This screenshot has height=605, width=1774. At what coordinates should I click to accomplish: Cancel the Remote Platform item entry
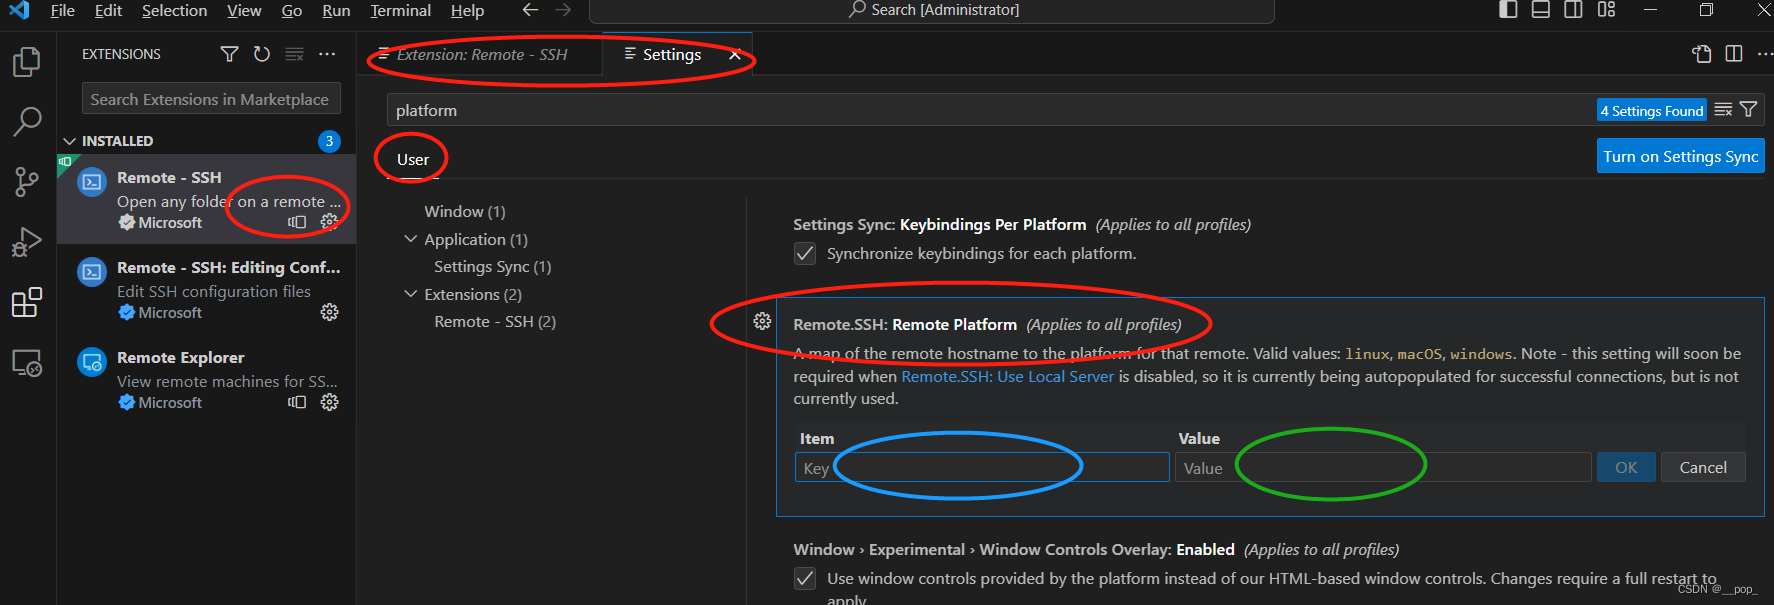tap(1703, 467)
